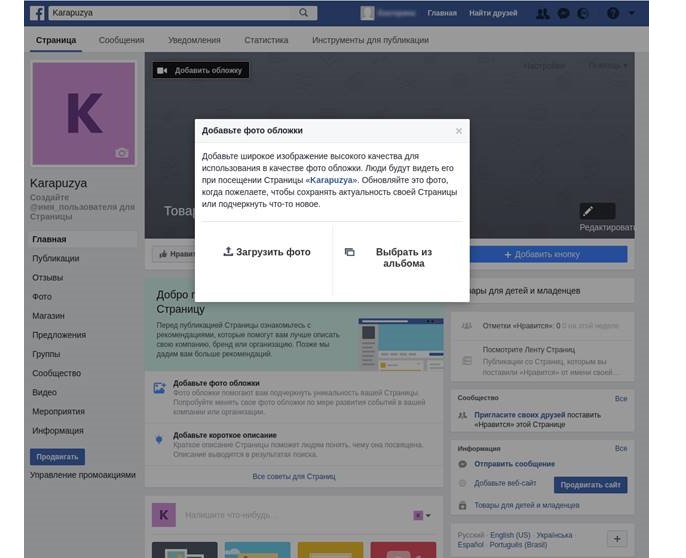Open the help question mark icon
This screenshot has width=686, height=558.
tap(612, 13)
